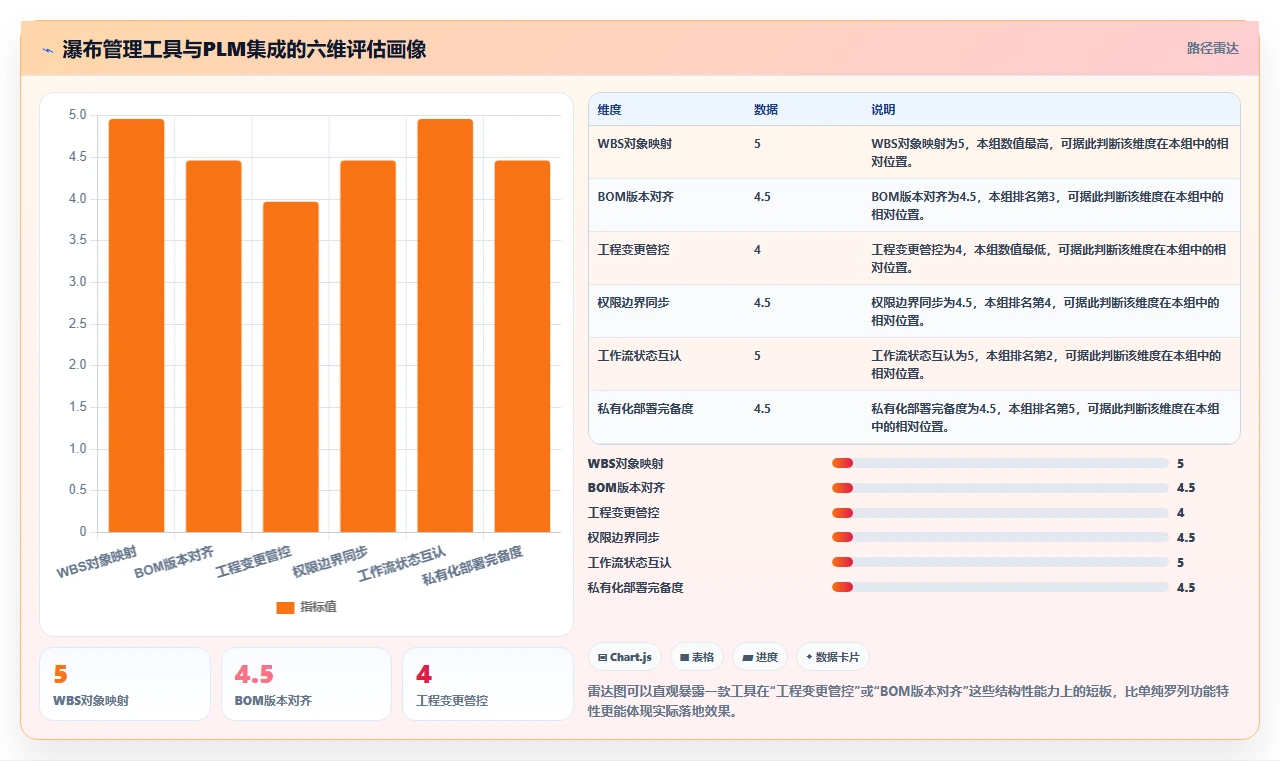Click the 权限边界同步 bar in chart

368,346
